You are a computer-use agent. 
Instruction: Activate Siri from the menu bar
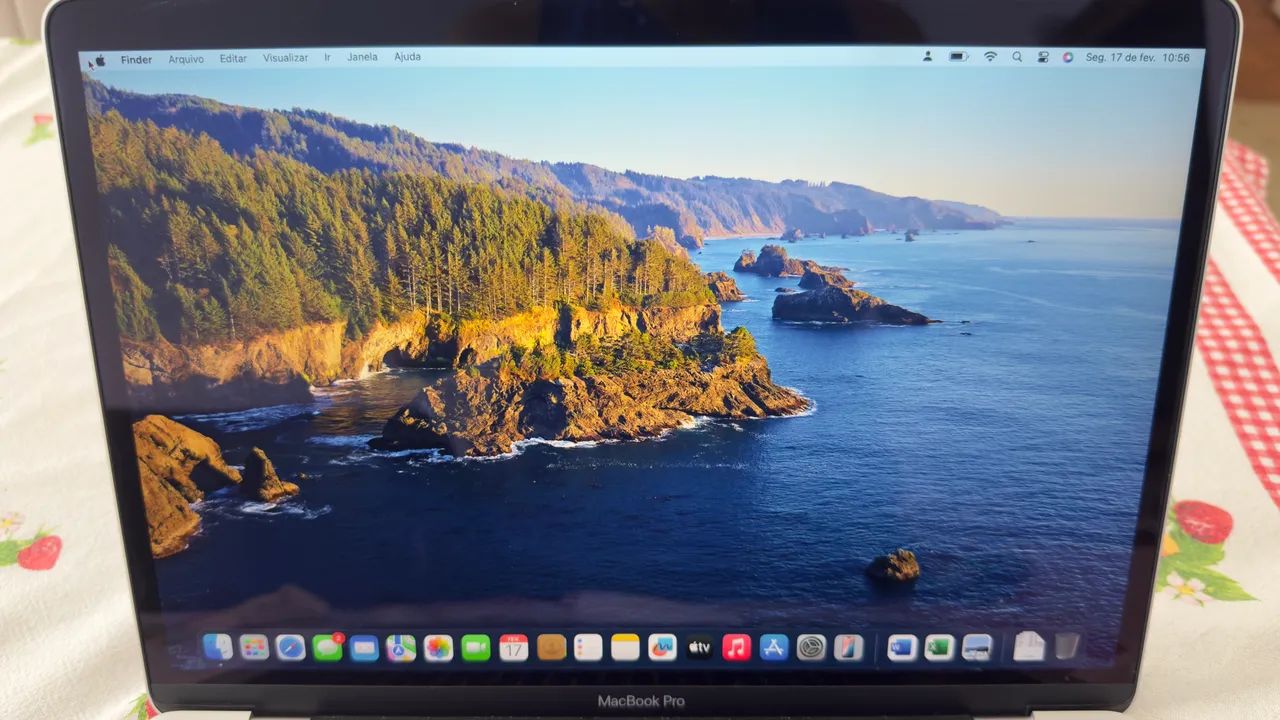[x=1068, y=58]
